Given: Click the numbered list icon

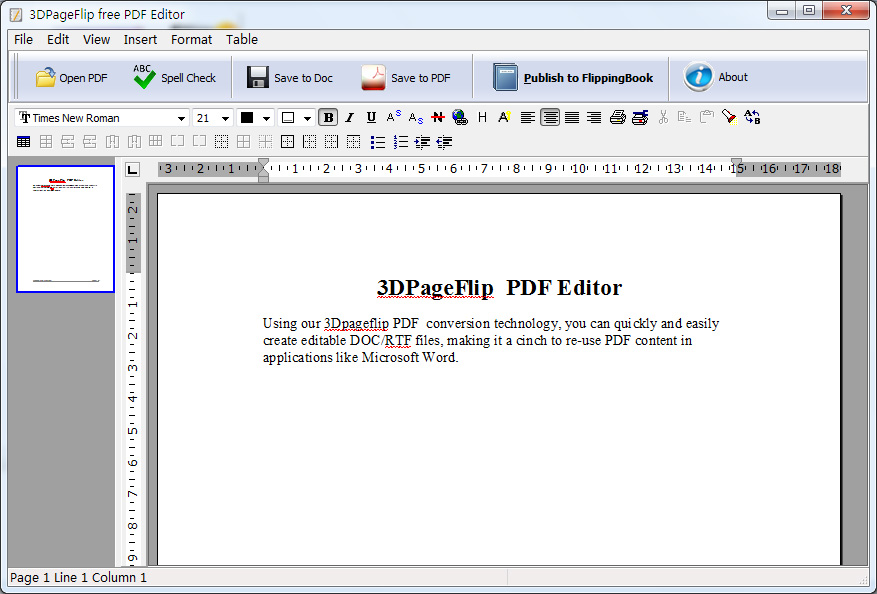Looking at the screenshot, I should pos(400,142).
